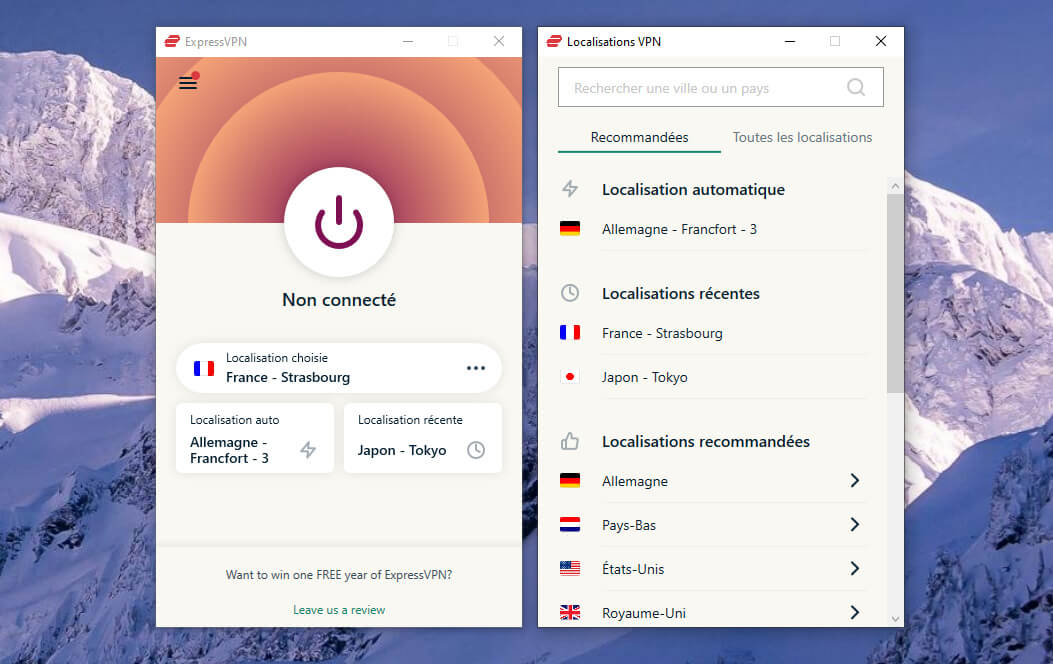
Task: Click the scrollbar down arrow in locations list
Action: pyautogui.click(x=895, y=619)
